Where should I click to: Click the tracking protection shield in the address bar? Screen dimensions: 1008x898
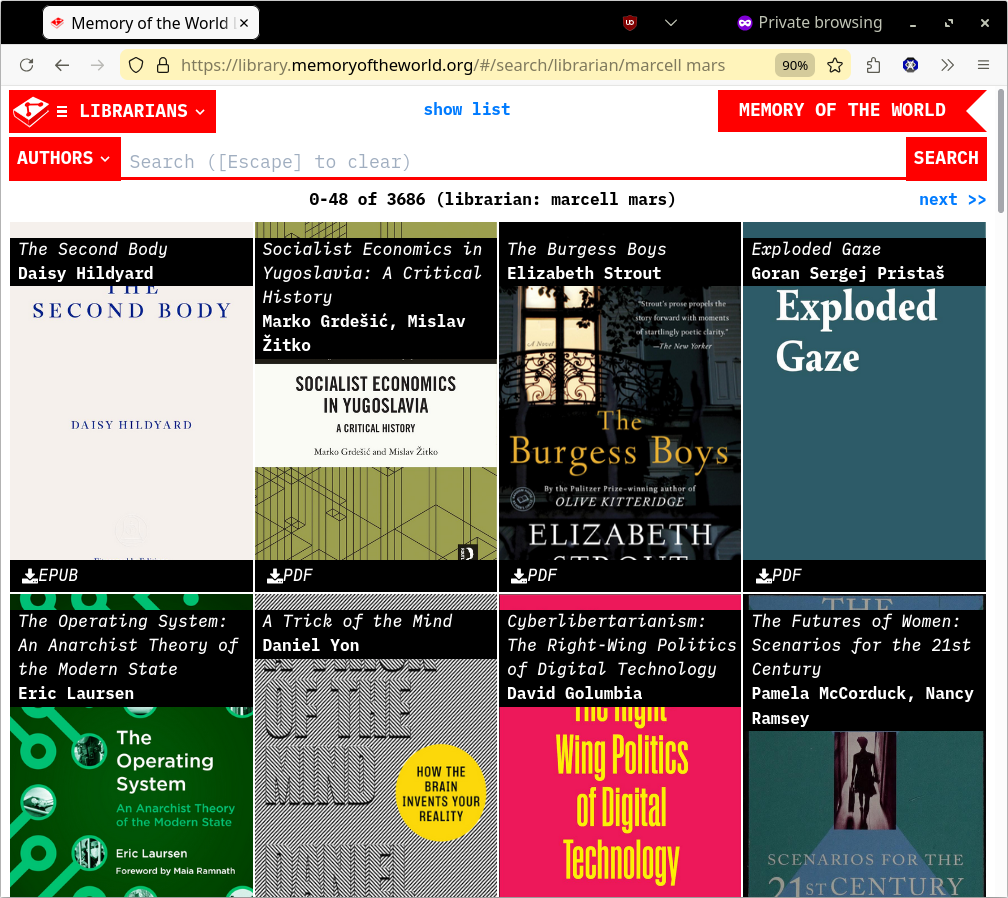point(139,65)
